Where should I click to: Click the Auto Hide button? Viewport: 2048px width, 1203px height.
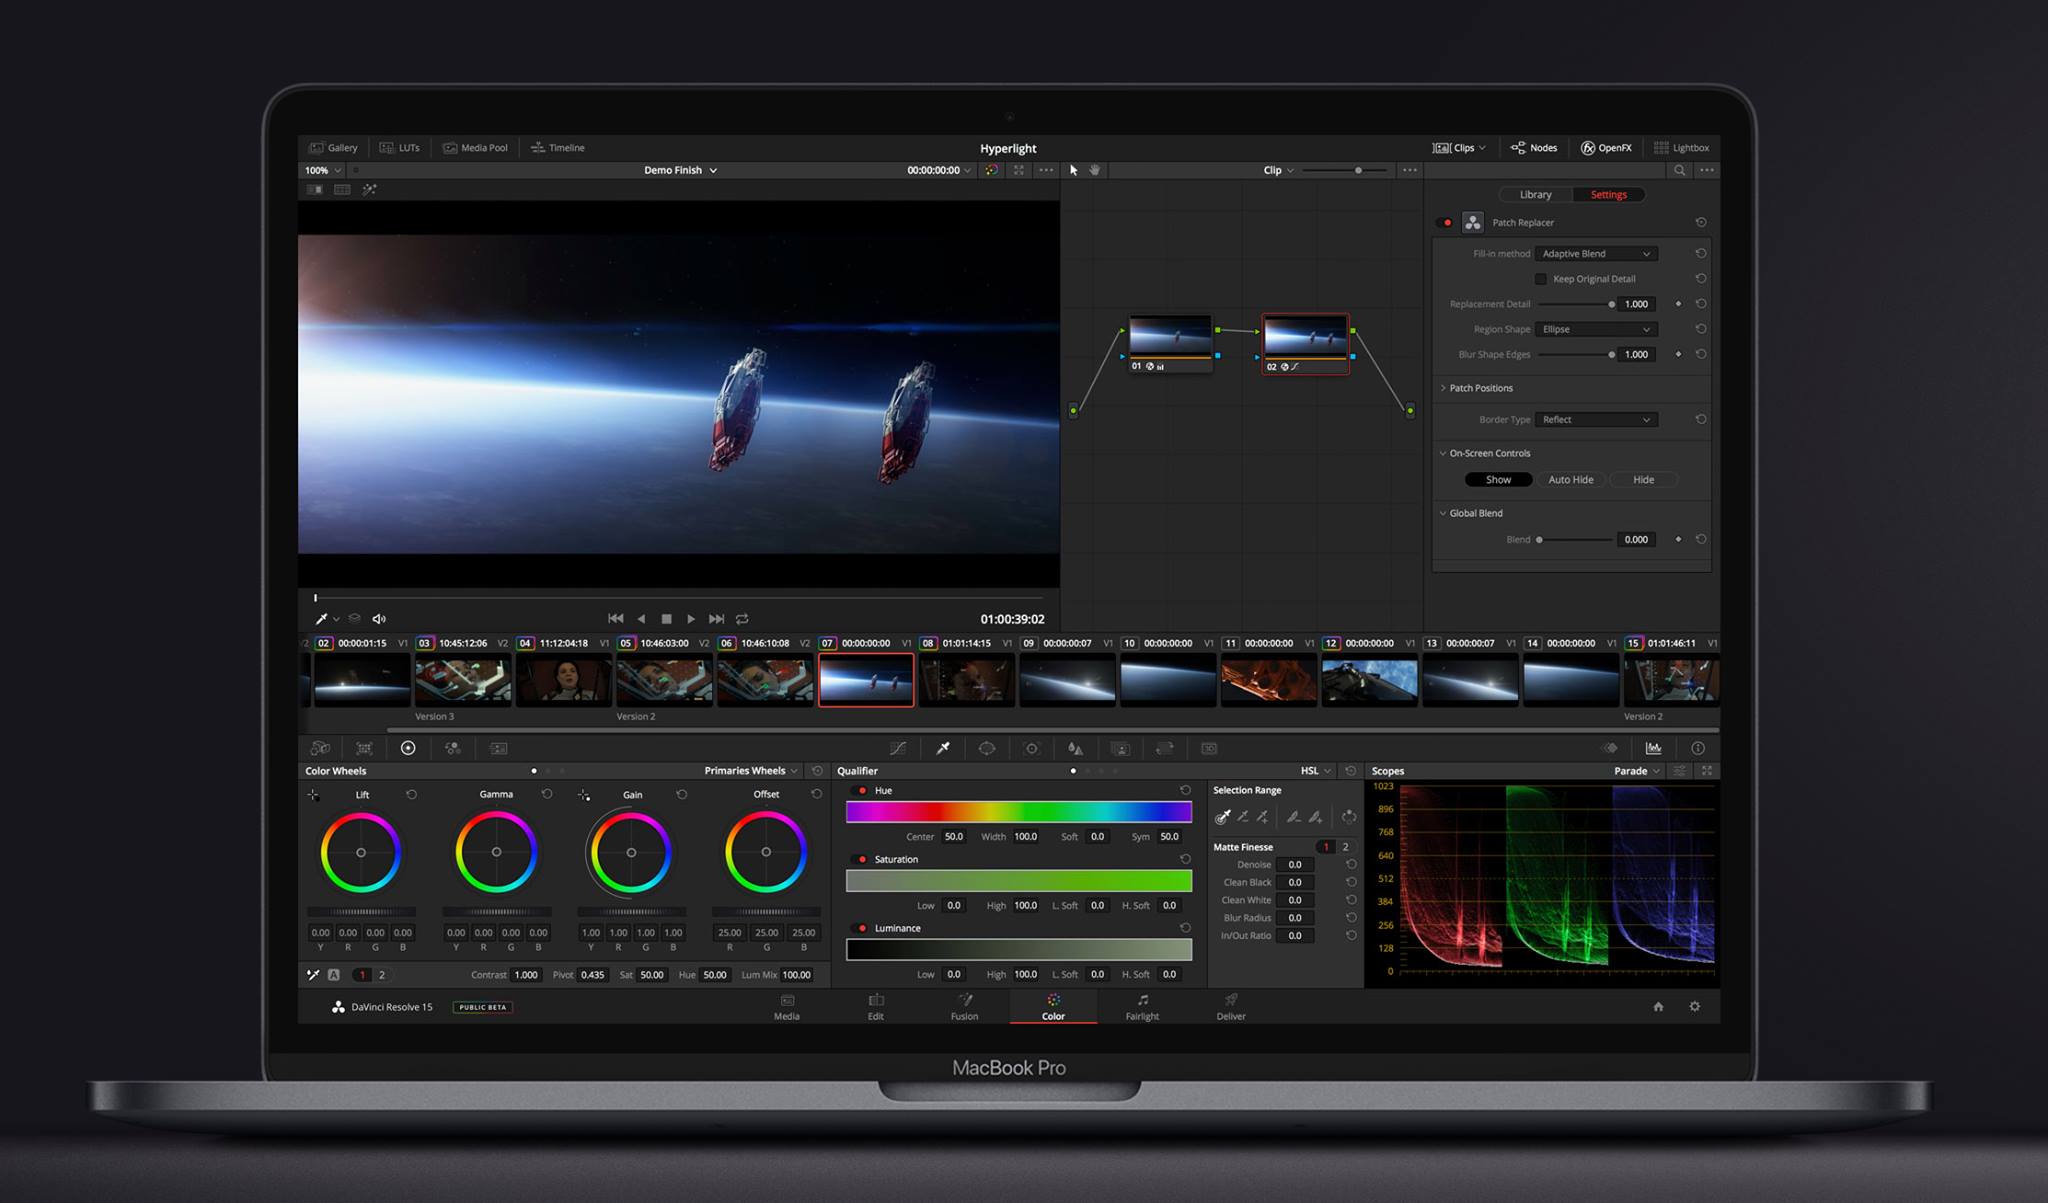[x=1570, y=480]
